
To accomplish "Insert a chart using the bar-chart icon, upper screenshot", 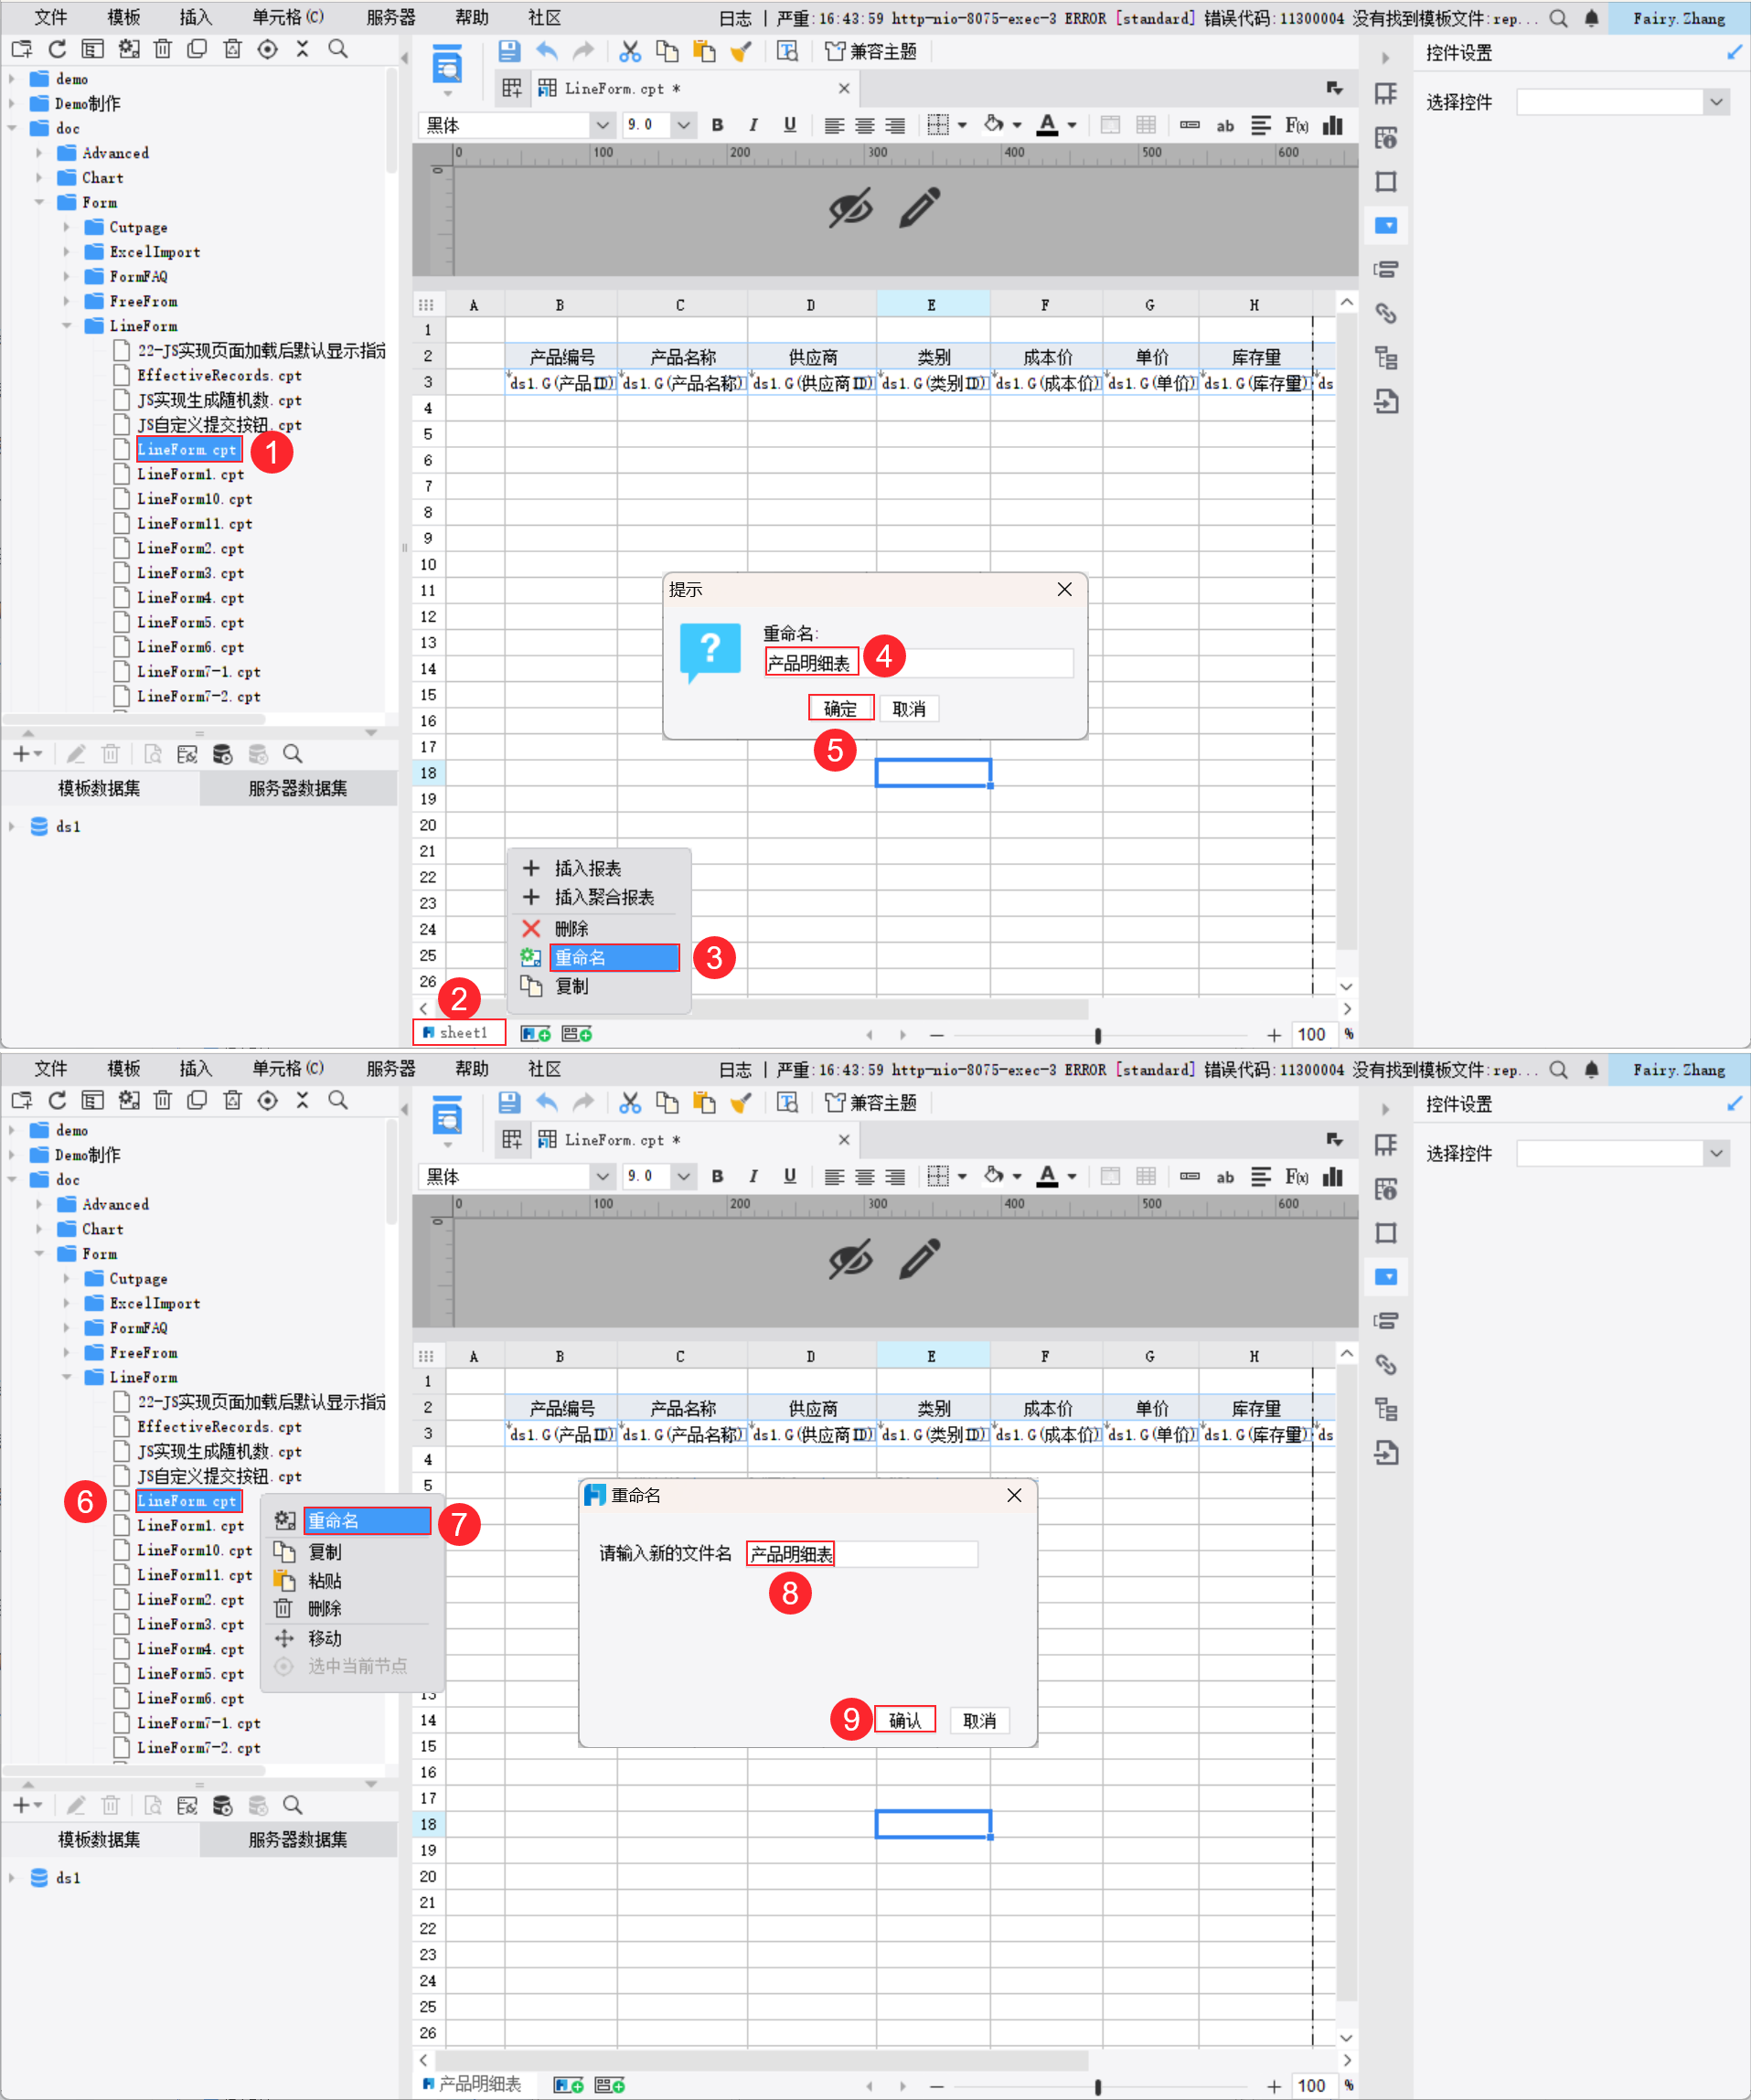I will point(1332,125).
